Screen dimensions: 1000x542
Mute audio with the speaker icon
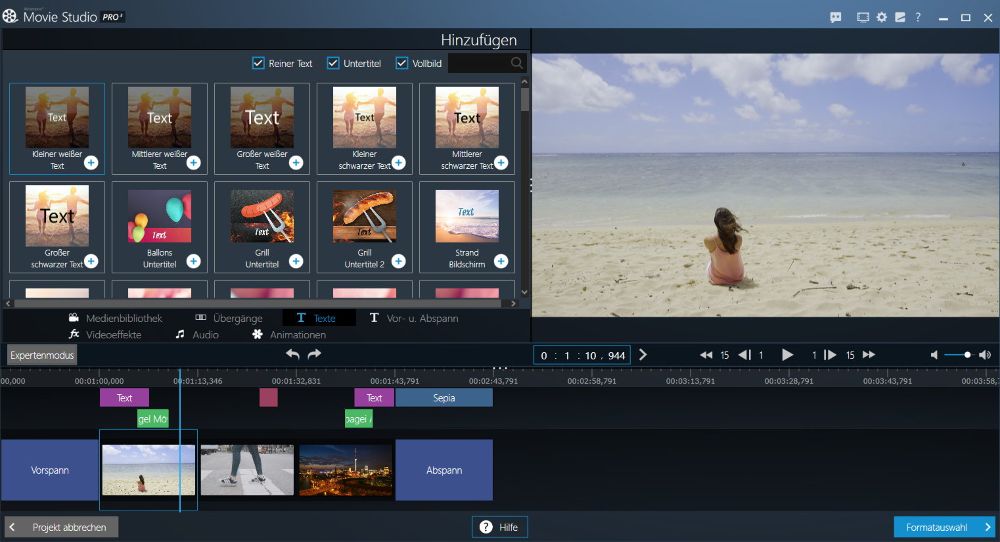coord(934,355)
